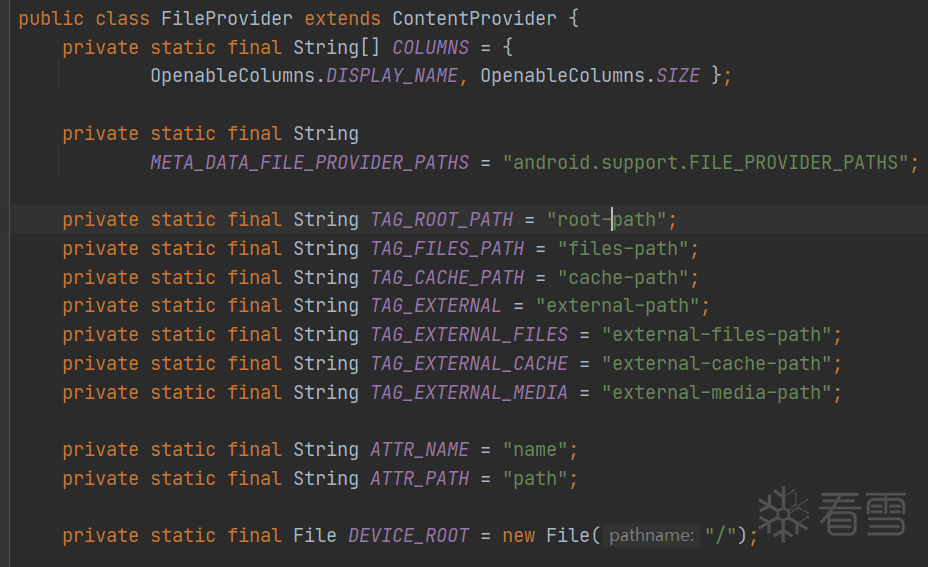Click the TAG_EXTERNAL_MEDIA constant
Image resolution: width=928 pixels, height=567 pixels.
[x=469, y=393]
